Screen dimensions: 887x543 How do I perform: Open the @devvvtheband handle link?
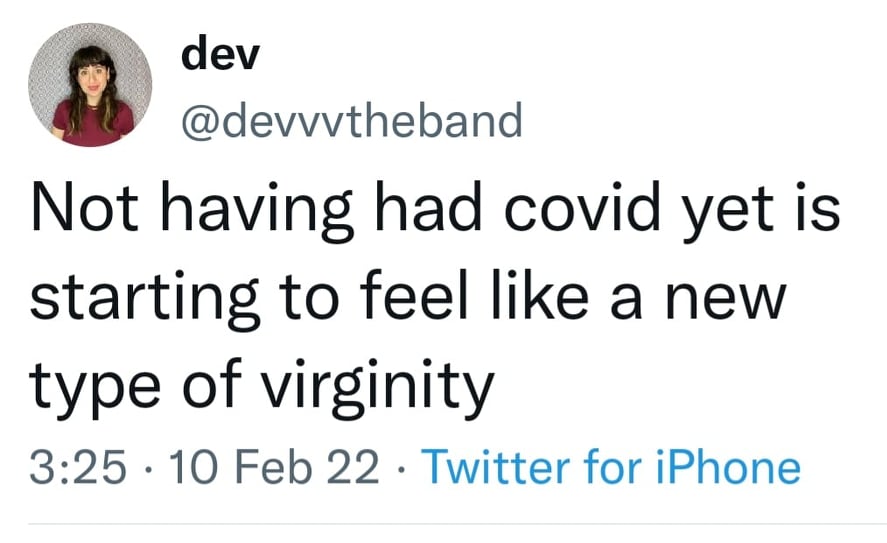(351, 122)
